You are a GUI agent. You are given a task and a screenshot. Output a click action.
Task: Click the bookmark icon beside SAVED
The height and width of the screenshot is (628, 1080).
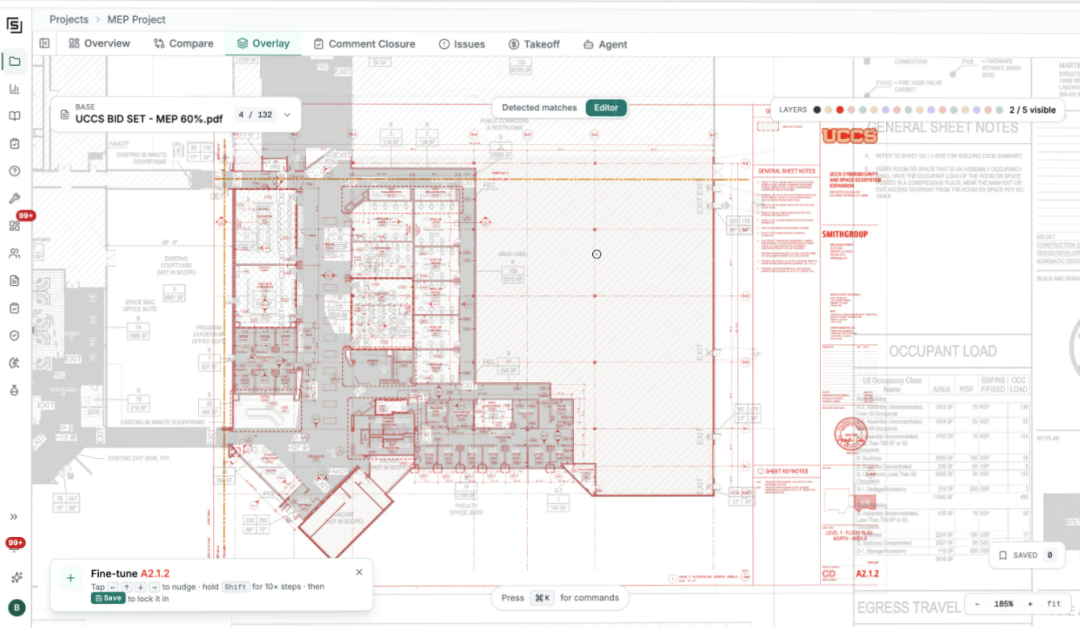pos(1003,555)
